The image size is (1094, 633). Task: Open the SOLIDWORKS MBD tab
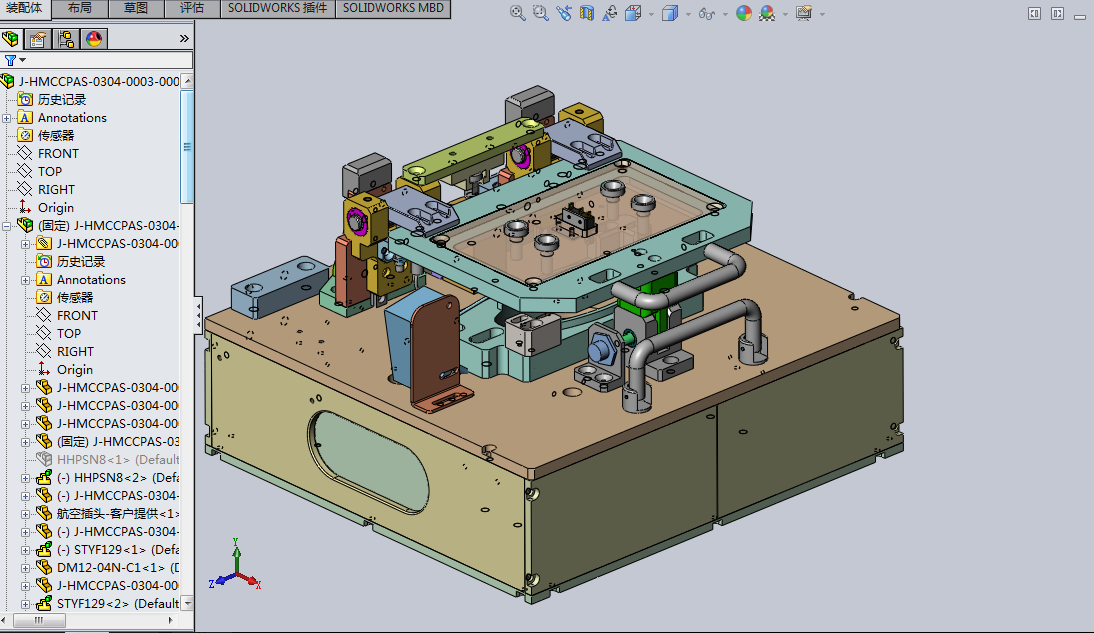pos(393,8)
